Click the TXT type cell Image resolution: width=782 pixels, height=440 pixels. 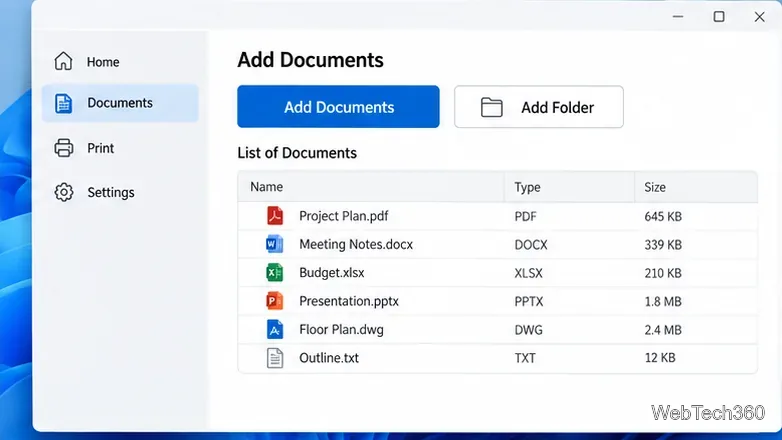pos(525,358)
